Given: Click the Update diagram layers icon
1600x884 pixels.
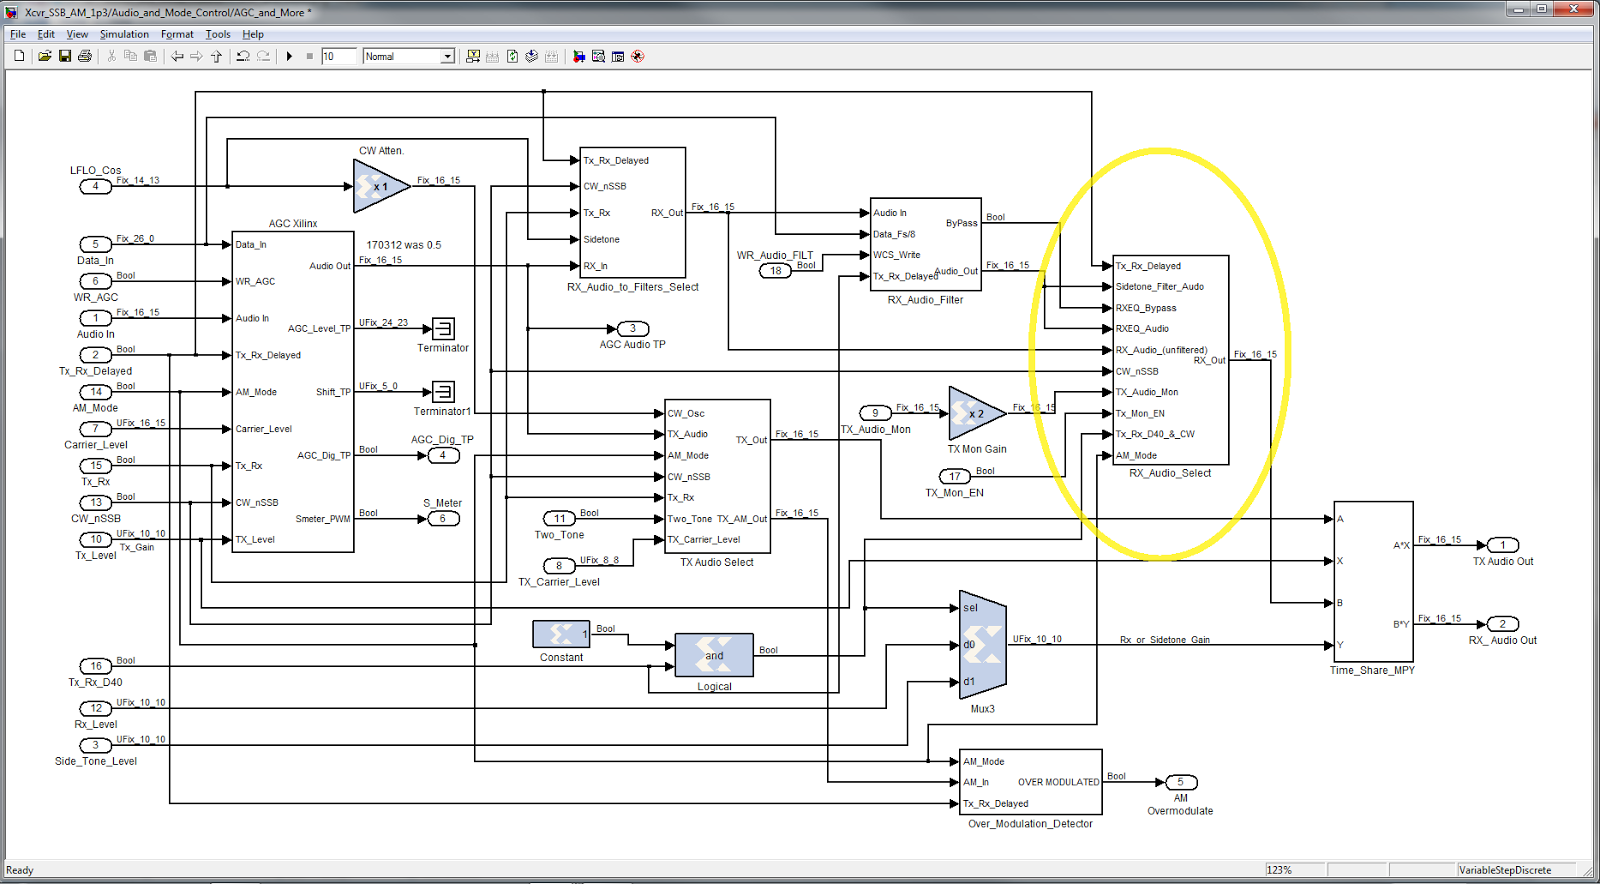Looking at the screenshot, I should click(x=532, y=56).
